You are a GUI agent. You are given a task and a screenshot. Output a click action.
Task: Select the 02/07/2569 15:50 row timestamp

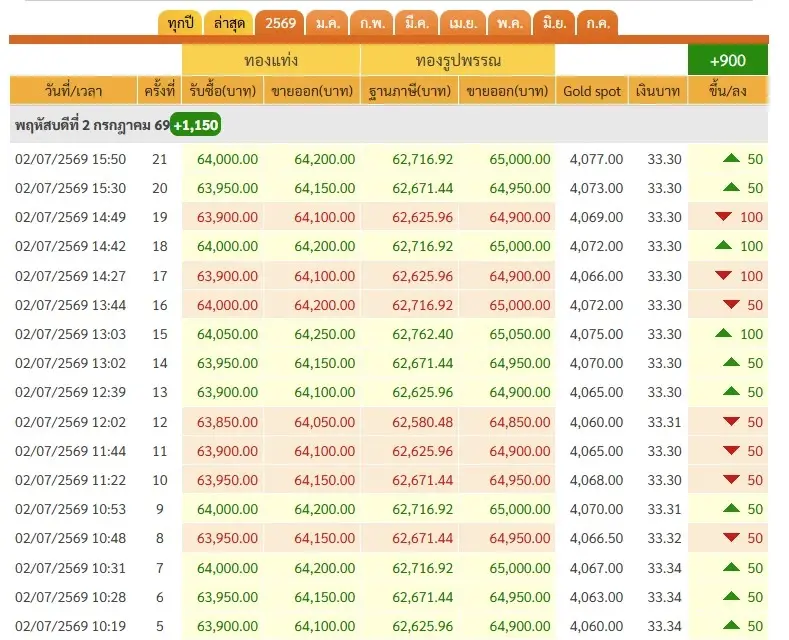tap(70, 159)
